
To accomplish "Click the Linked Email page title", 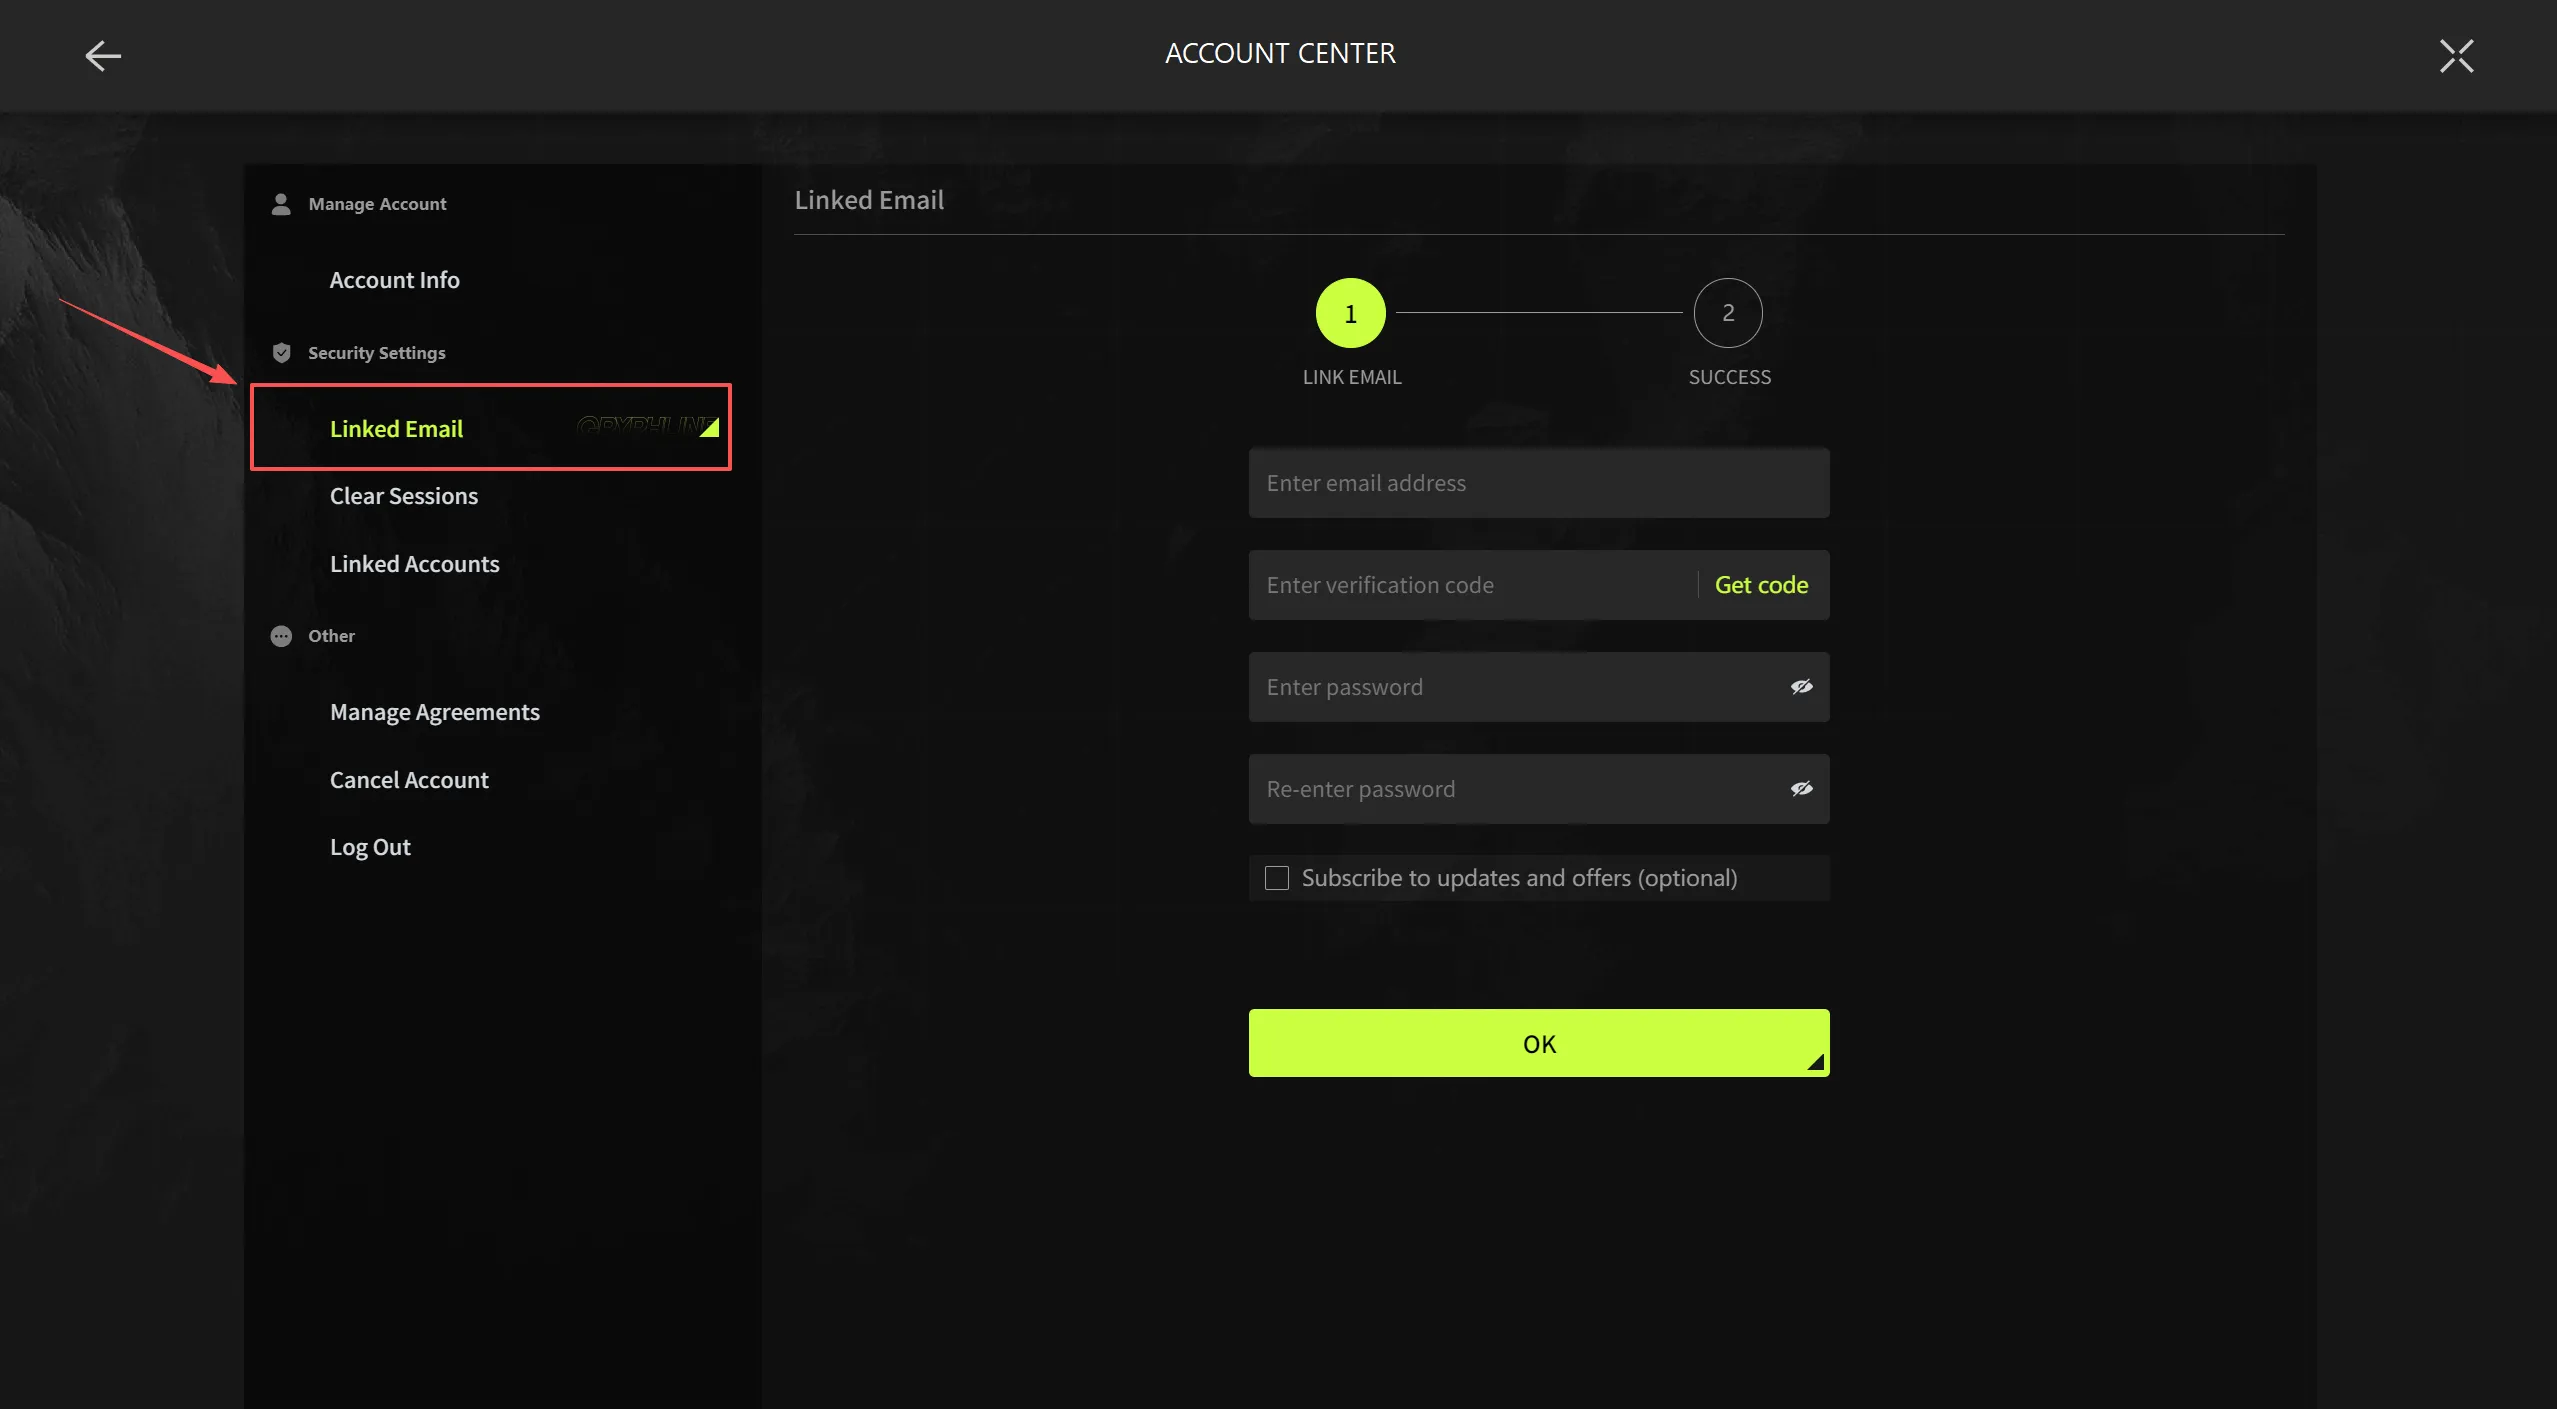I will [869, 200].
